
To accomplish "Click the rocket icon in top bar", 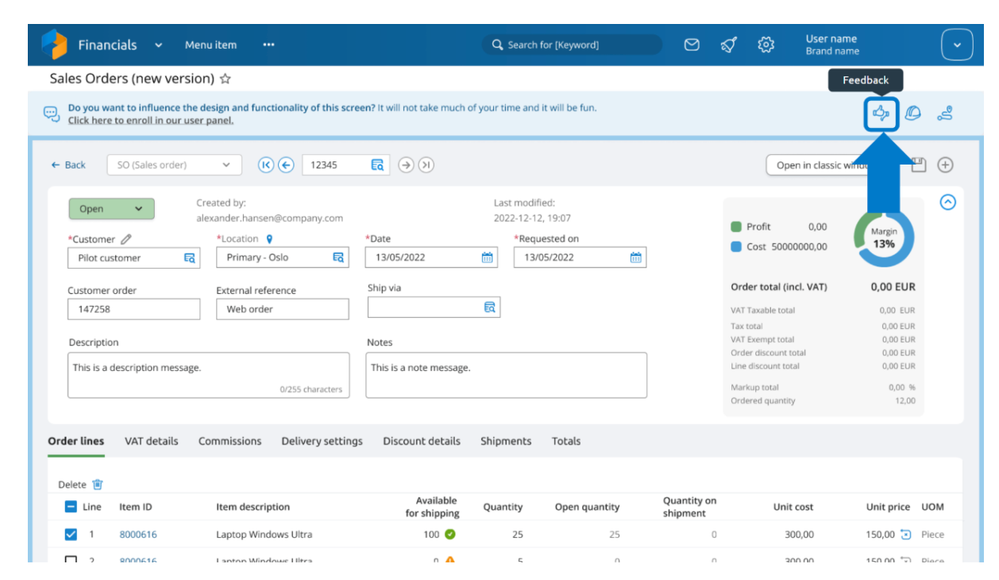I will (729, 45).
